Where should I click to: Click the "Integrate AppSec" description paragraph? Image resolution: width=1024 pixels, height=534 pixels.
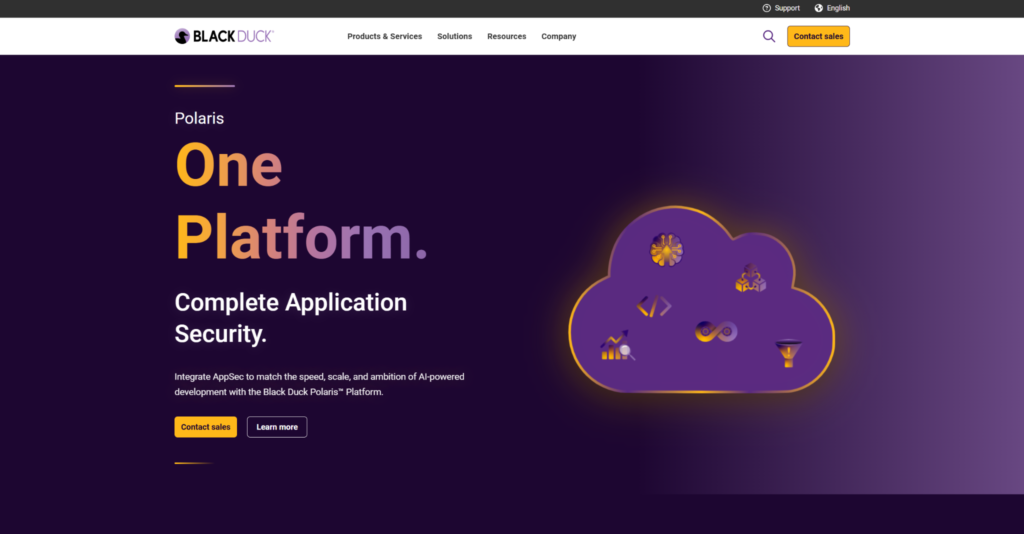click(x=319, y=385)
